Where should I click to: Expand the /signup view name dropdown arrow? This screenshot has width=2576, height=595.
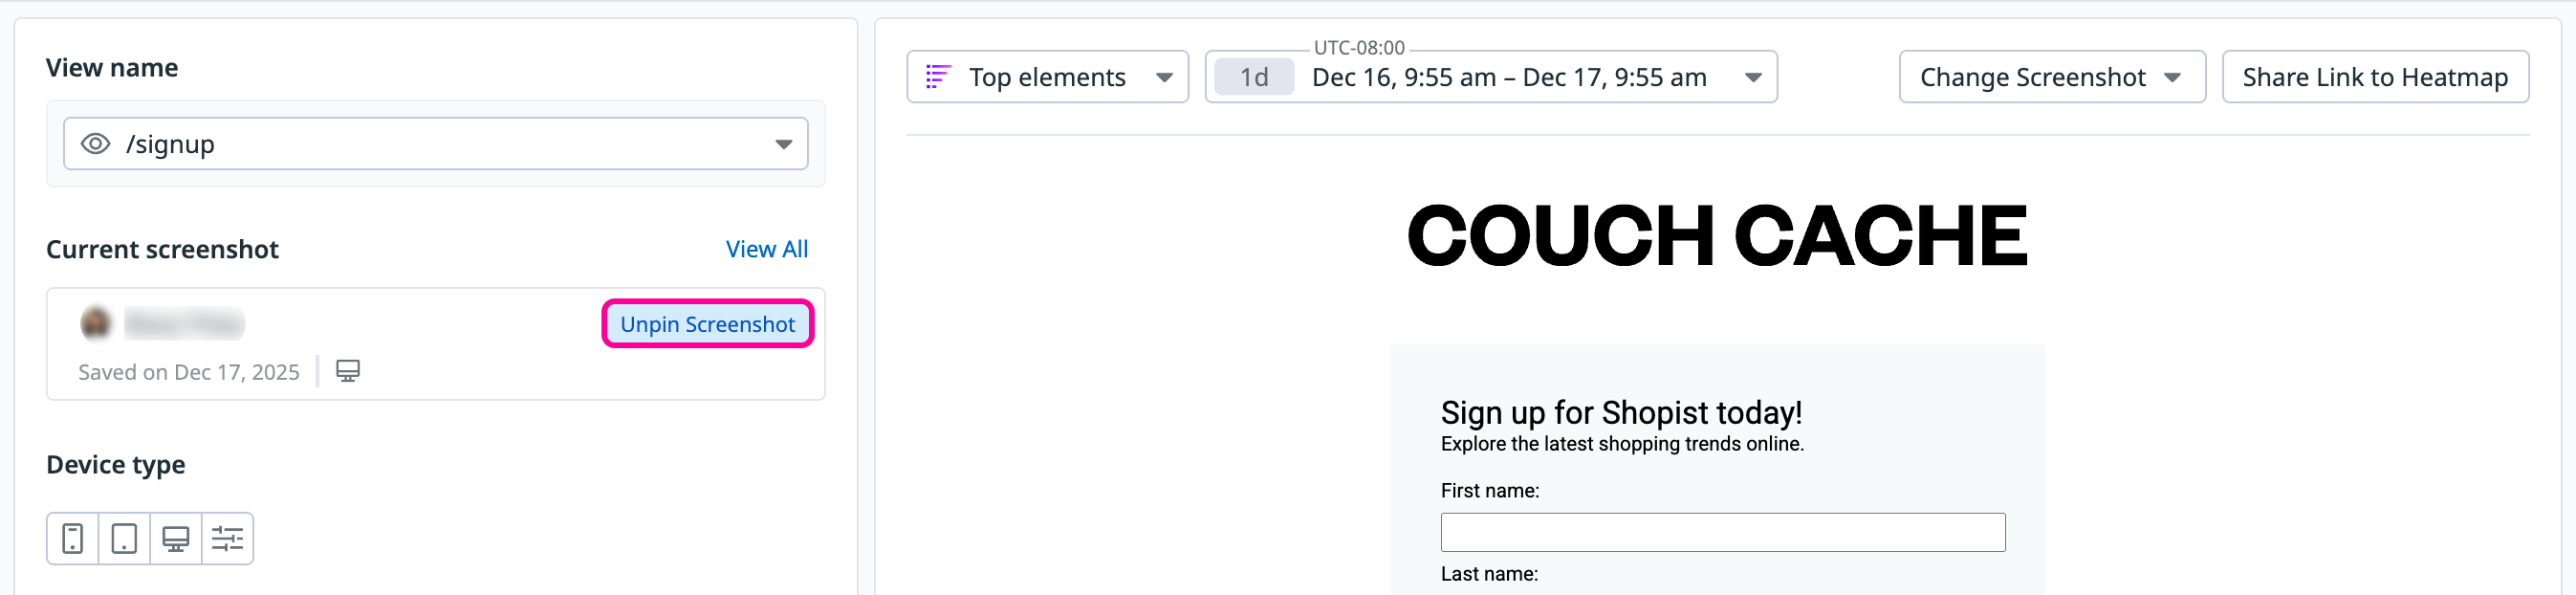click(x=783, y=144)
